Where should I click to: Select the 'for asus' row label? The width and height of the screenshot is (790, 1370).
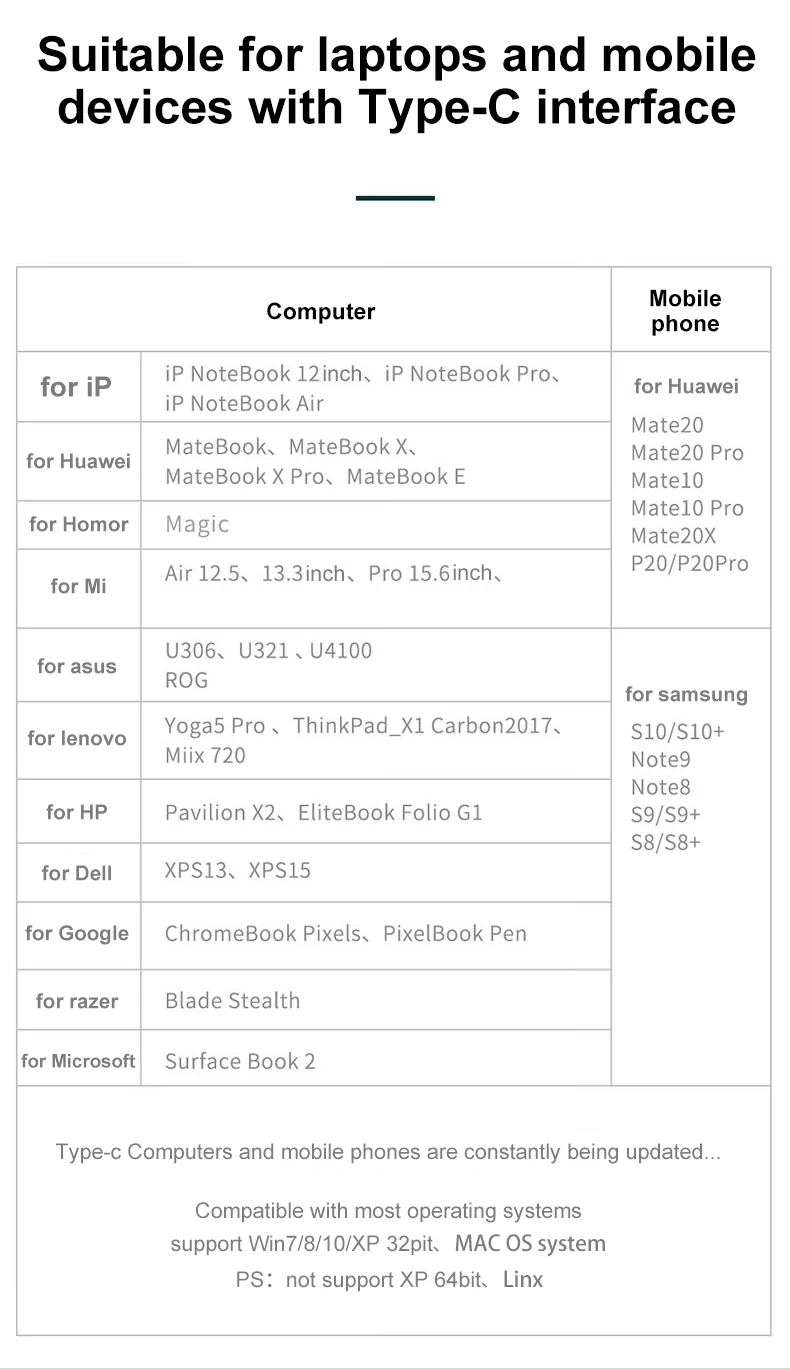77,666
